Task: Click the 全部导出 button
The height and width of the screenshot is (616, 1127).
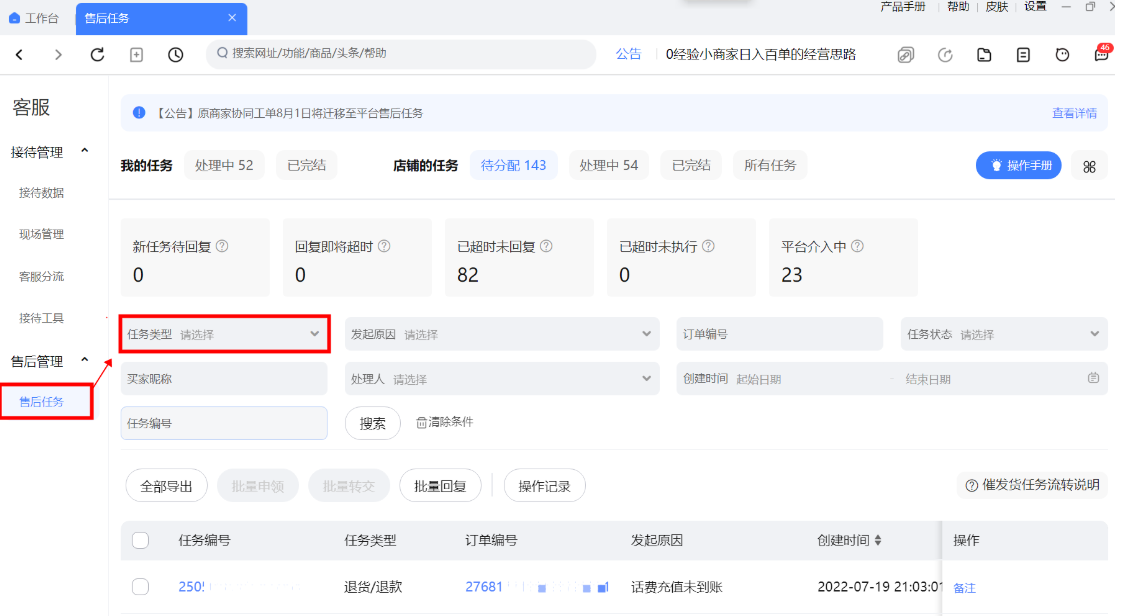Action: click(x=166, y=486)
